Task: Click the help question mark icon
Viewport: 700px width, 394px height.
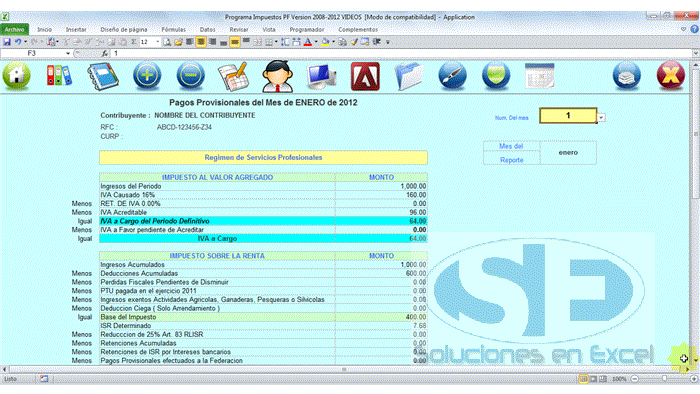Action: coord(694,29)
